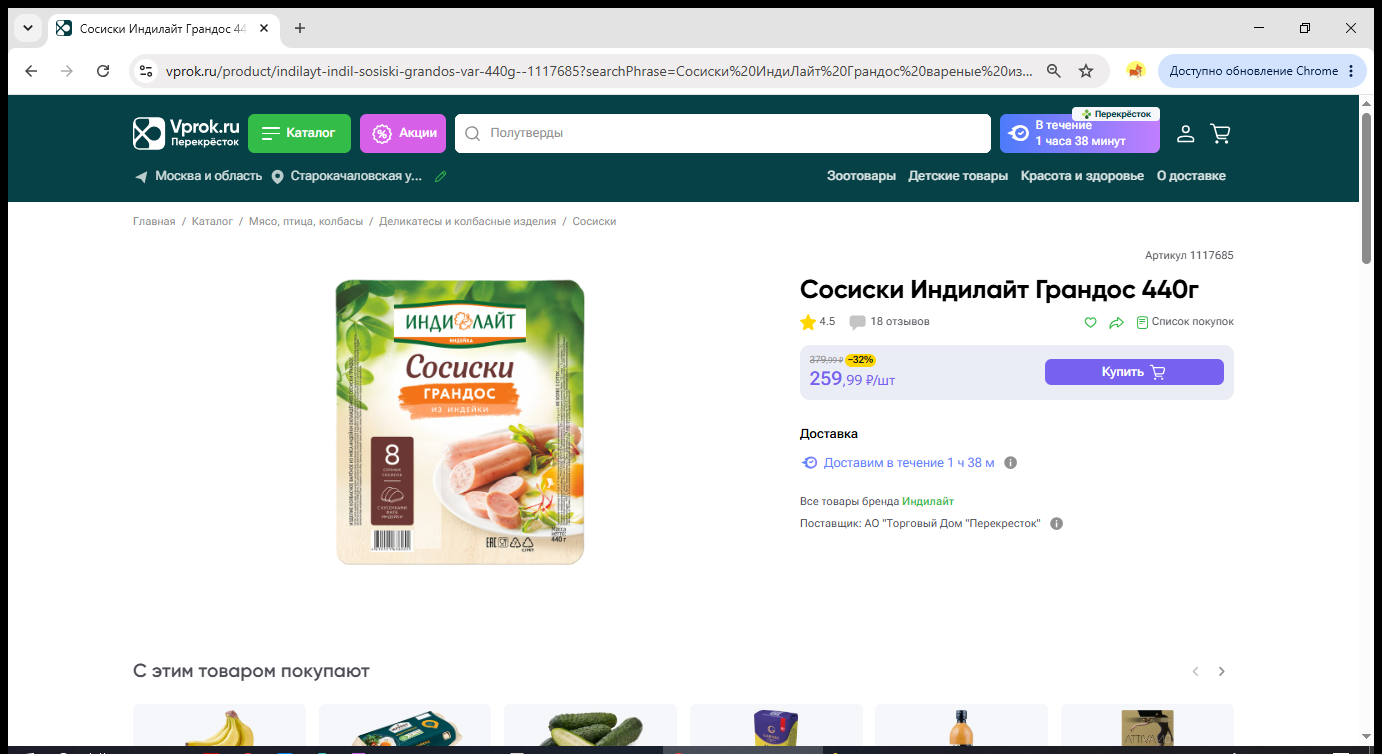Show previous items in the carousel
Image resolution: width=1382 pixels, height=754 pixels.
pyautogui.click(x=1195, y=671)
